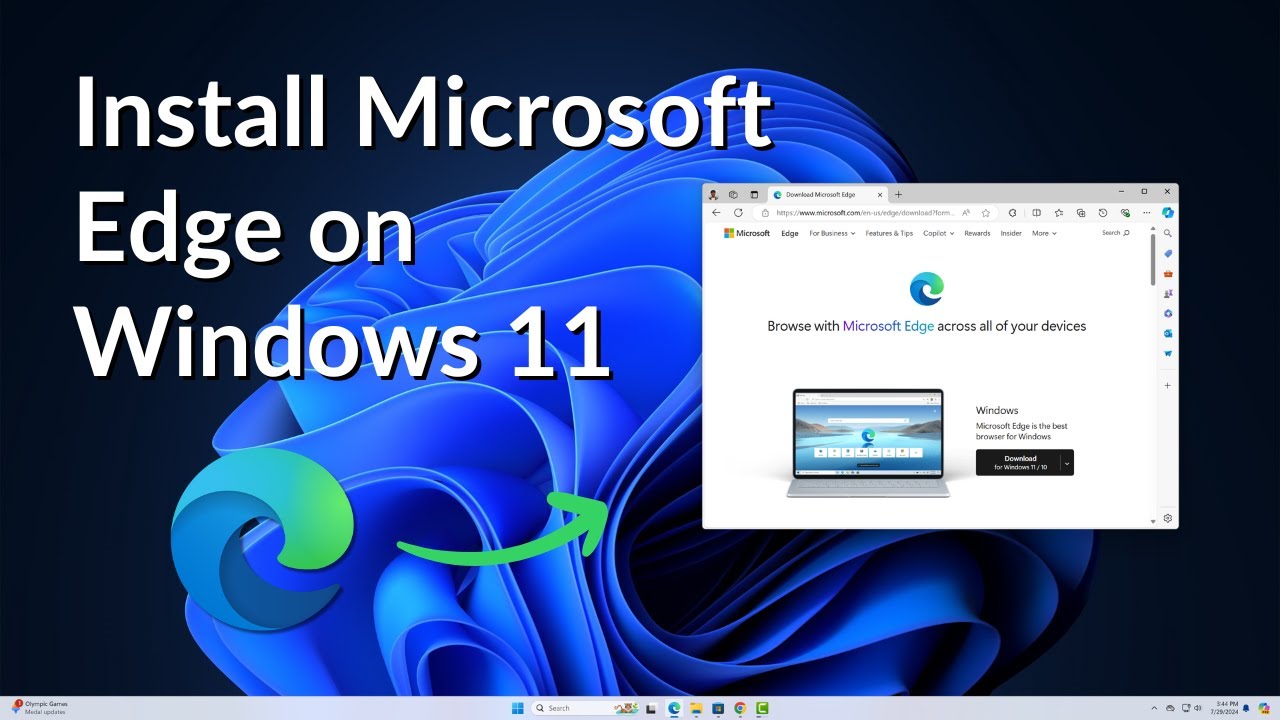
Task: Open the Collections toolbar icon
Action: click(x=1081, y=213)
